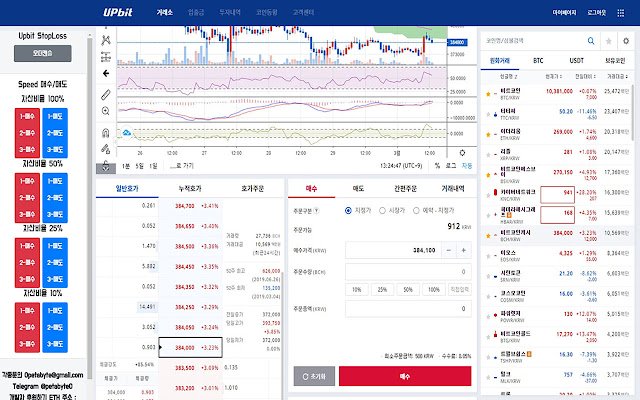Set order quantity to 10%
The width and height of the screenshot is (640, 400).
click(357, 289)
